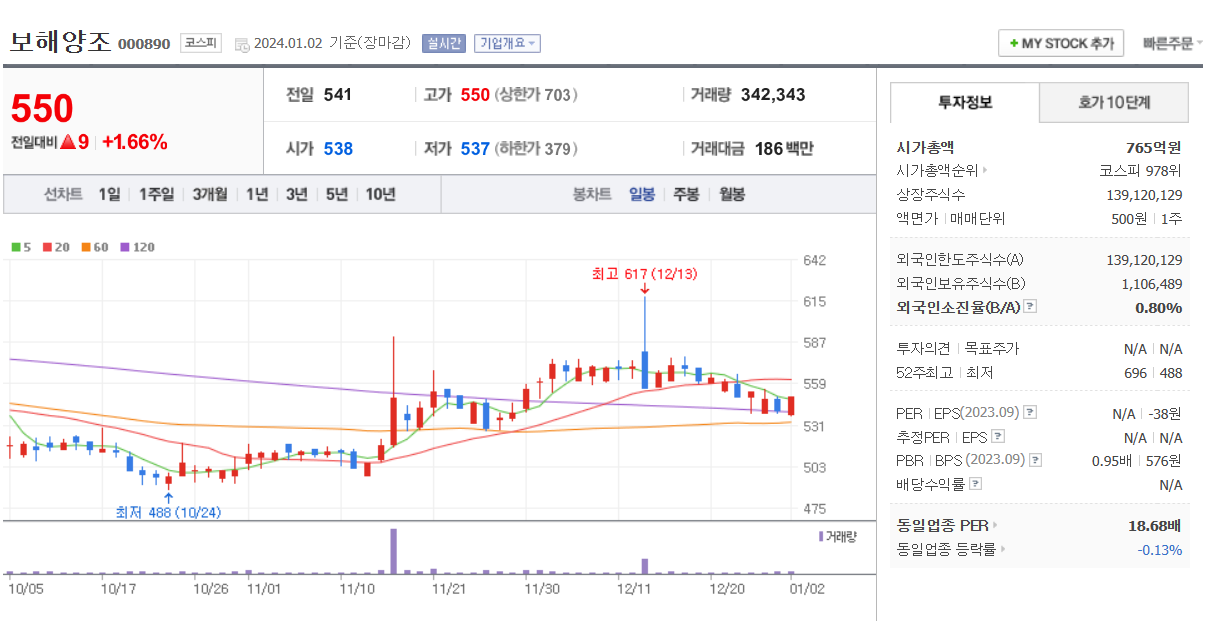
Task: Click the help icon next to PER EPS(2023.09)
Action: [1030, 412]
